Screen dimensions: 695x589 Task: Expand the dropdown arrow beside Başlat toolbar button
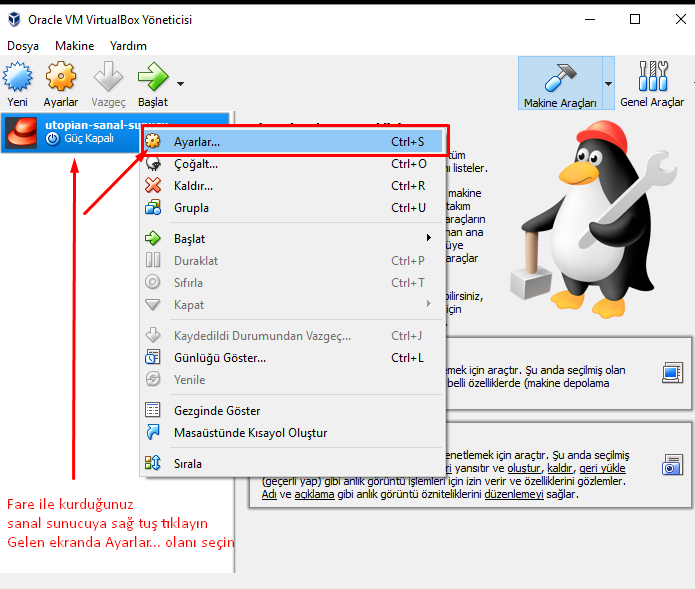180,83
